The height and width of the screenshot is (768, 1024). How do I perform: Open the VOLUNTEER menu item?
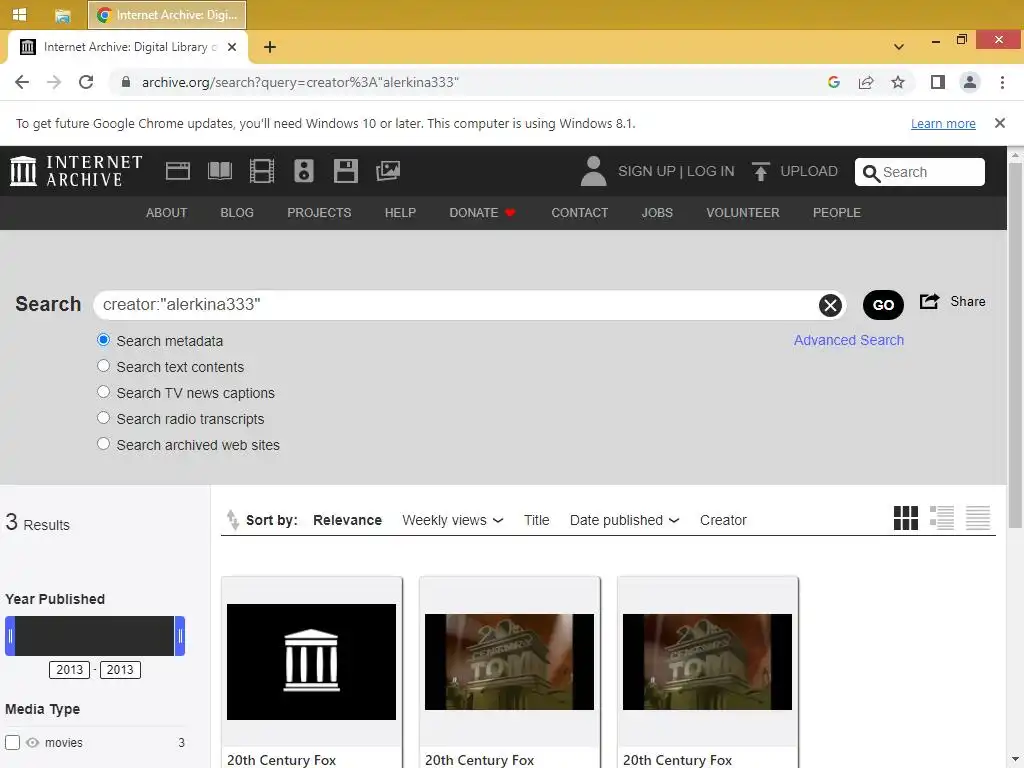pyautogui.click(x=743, y=213)
